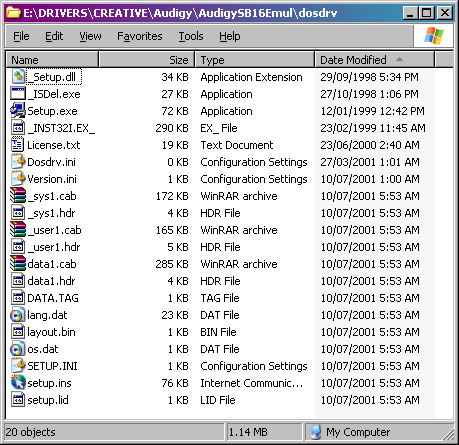Click the 20 objects status text
The width and height of the screenshot is (459, 445).
pos(31,432)
